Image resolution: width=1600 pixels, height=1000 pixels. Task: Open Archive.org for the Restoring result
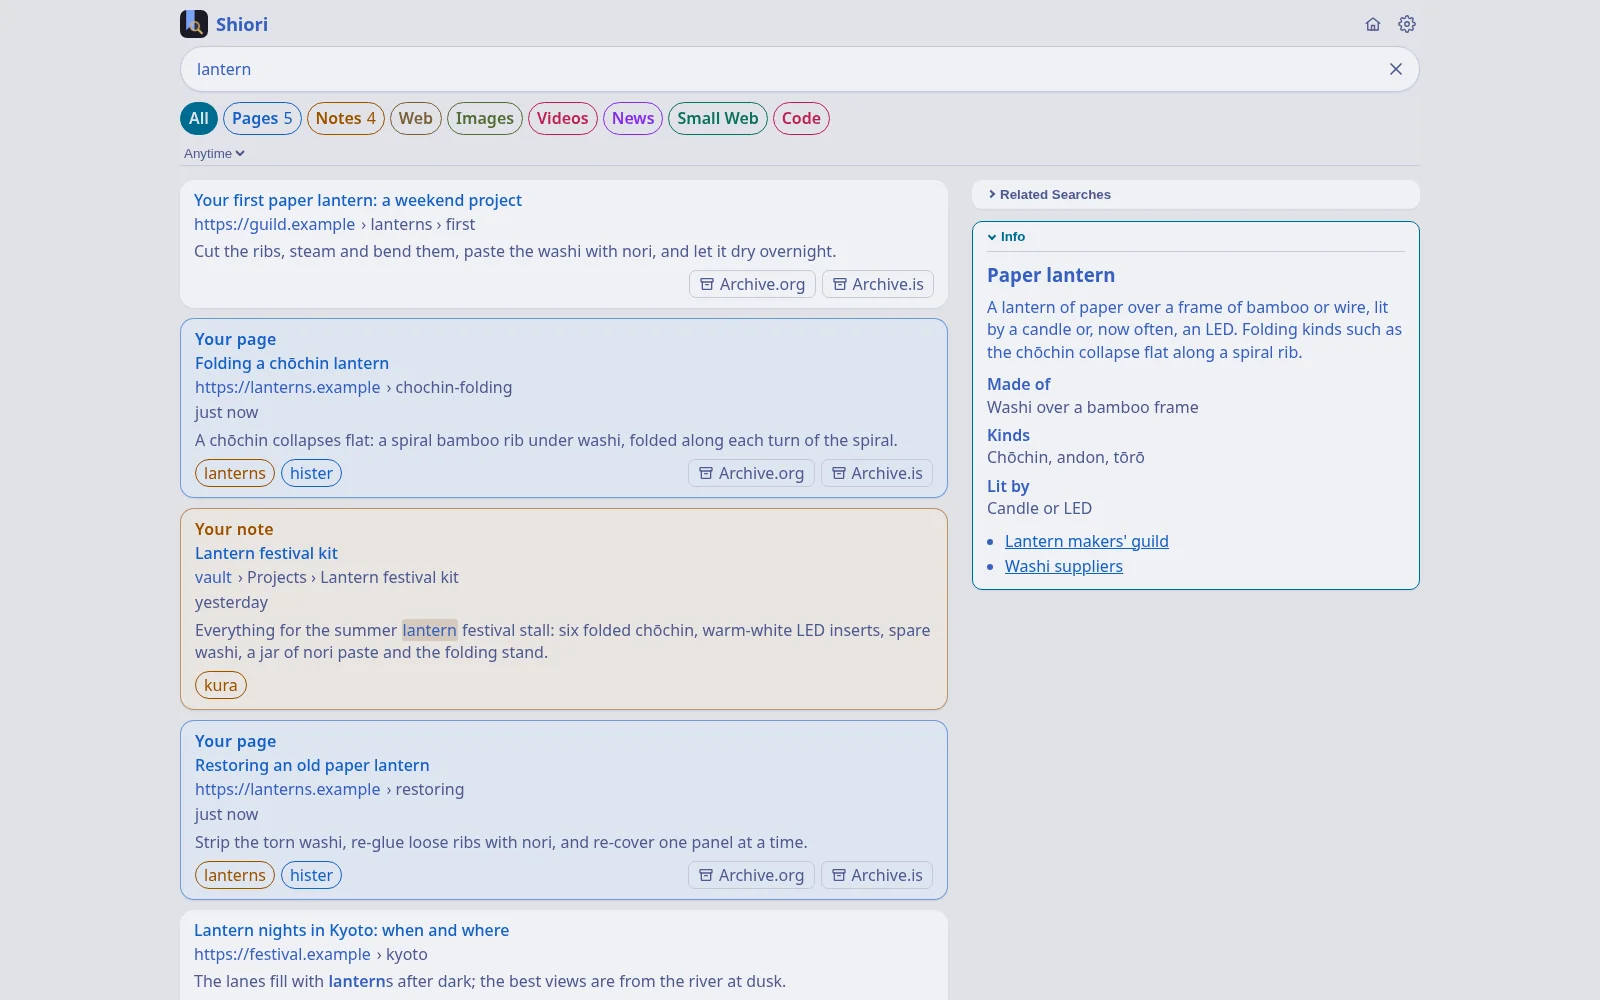[752, 875]
